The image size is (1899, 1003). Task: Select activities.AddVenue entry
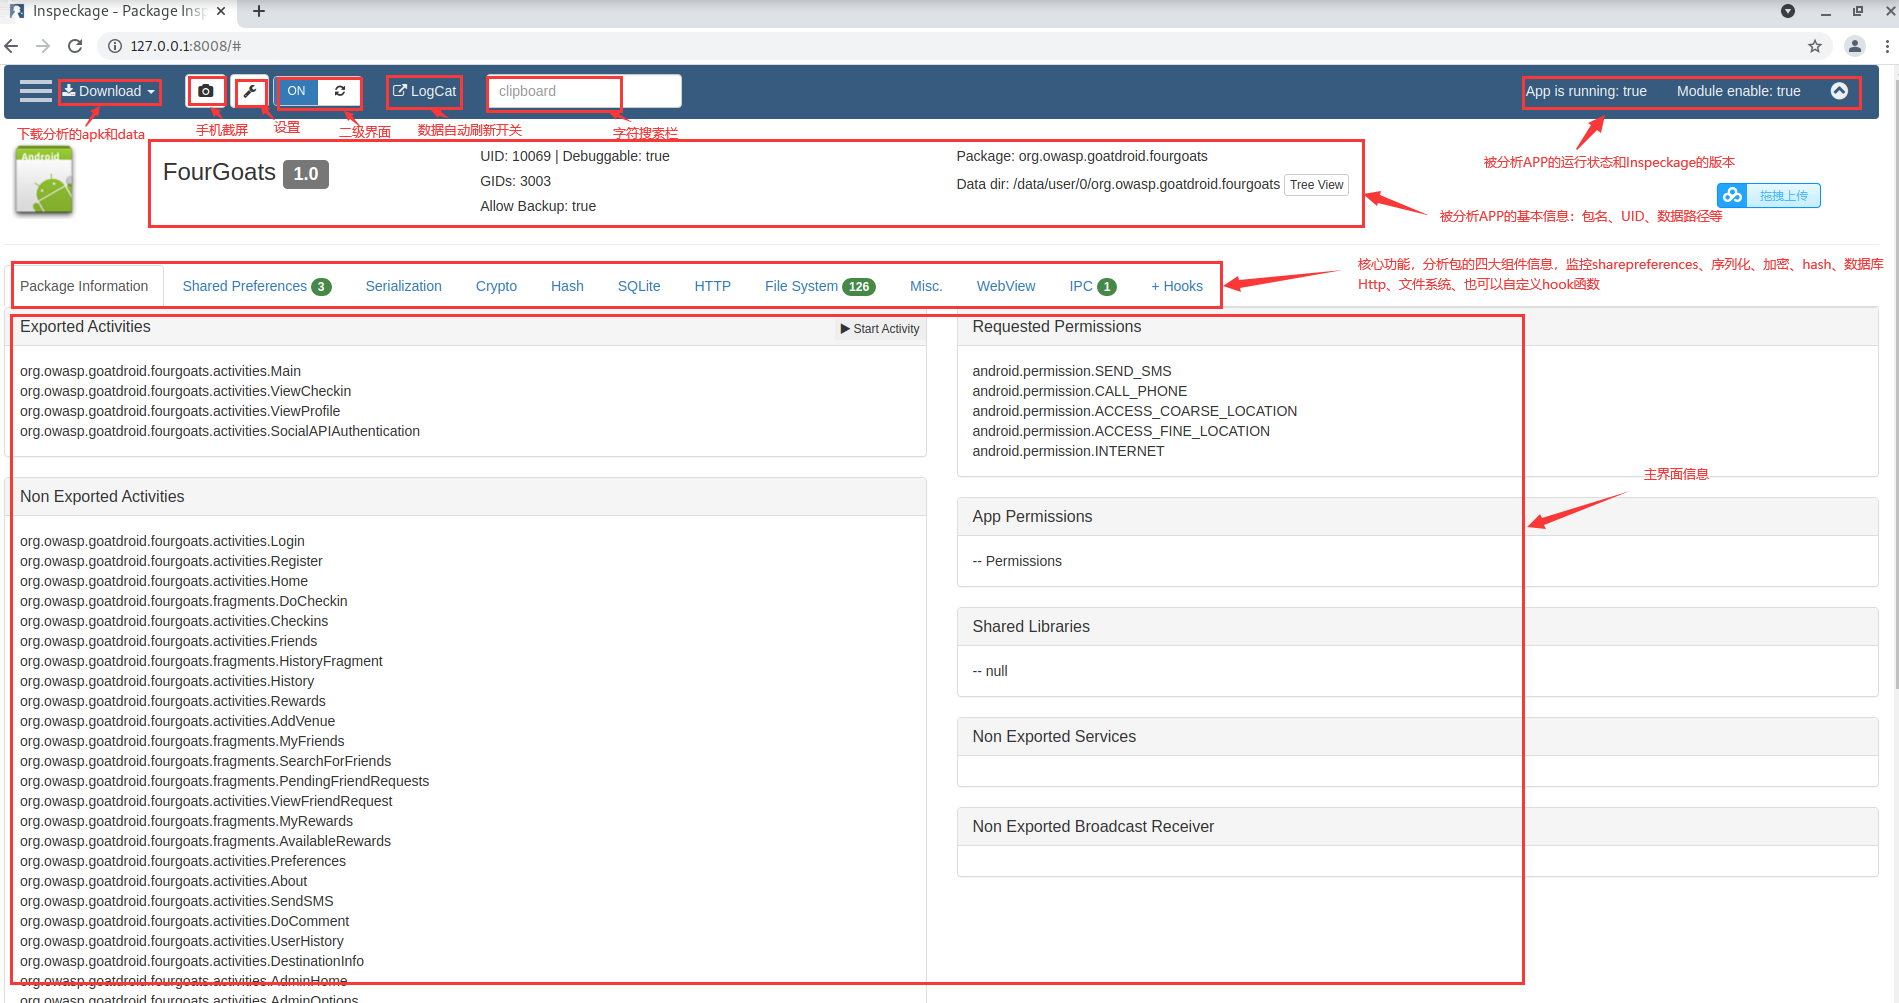point(177,721)
